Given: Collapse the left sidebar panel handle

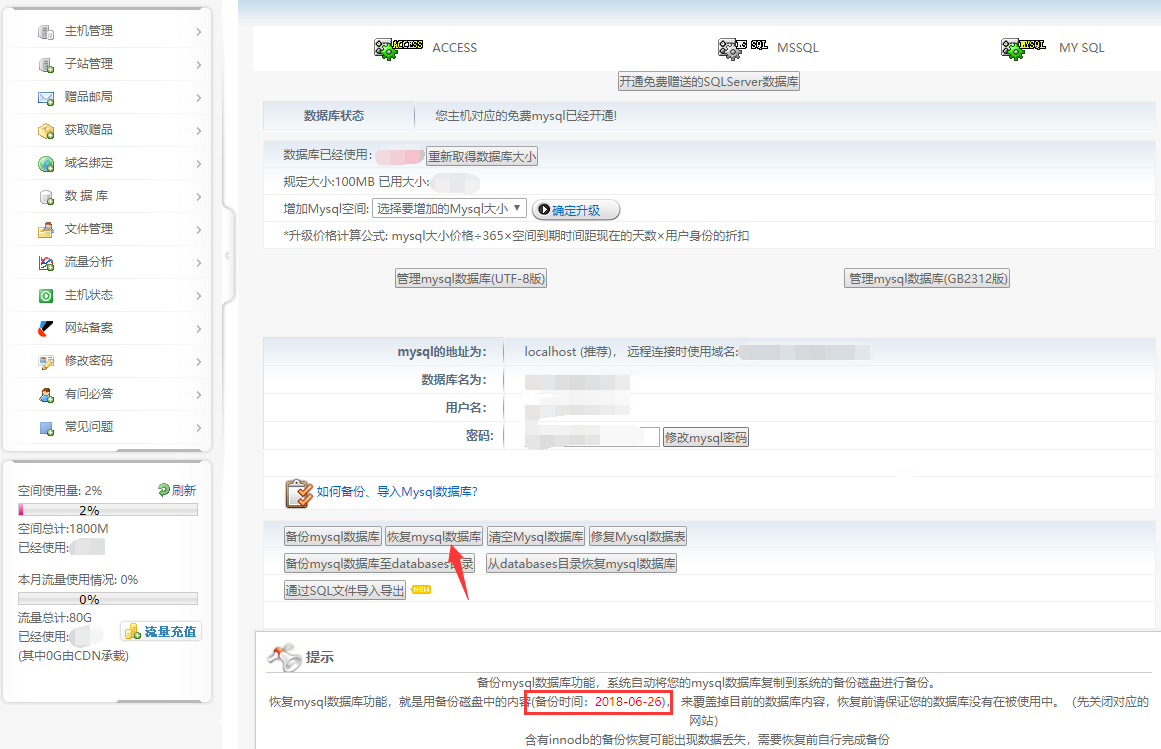Looking at the screenshot, I should click(227, 255).
